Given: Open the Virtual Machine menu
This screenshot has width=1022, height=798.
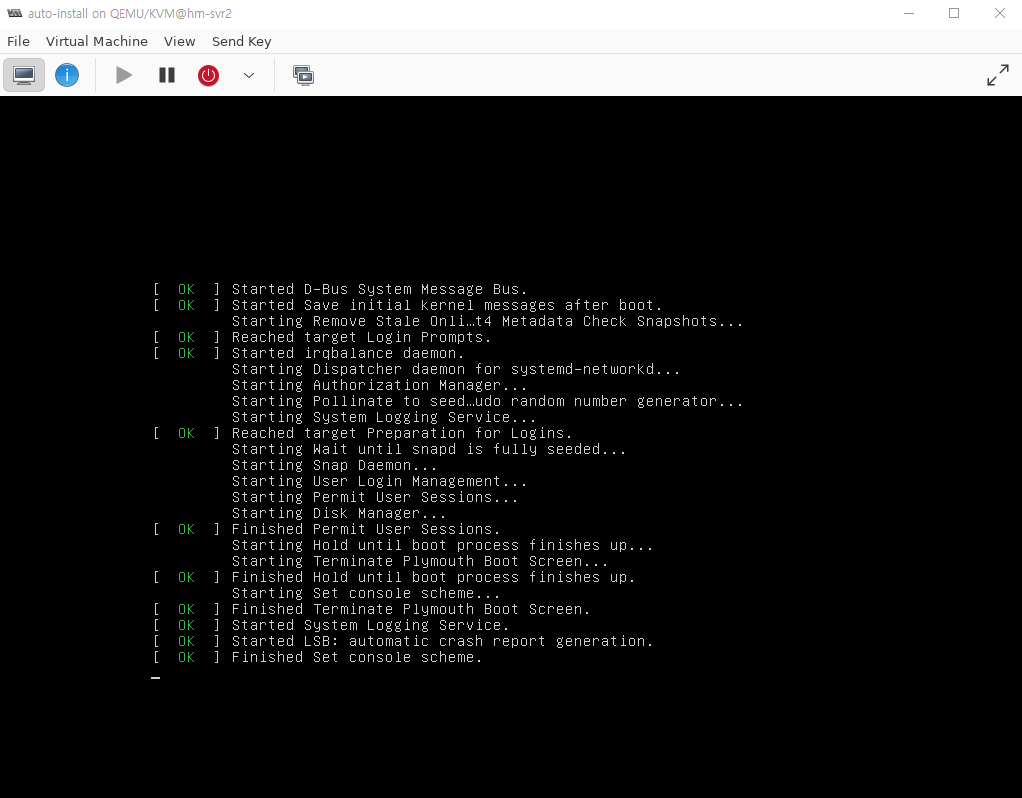Looking at the screenshot, I should pyautogui.click(x=97, y=41).
